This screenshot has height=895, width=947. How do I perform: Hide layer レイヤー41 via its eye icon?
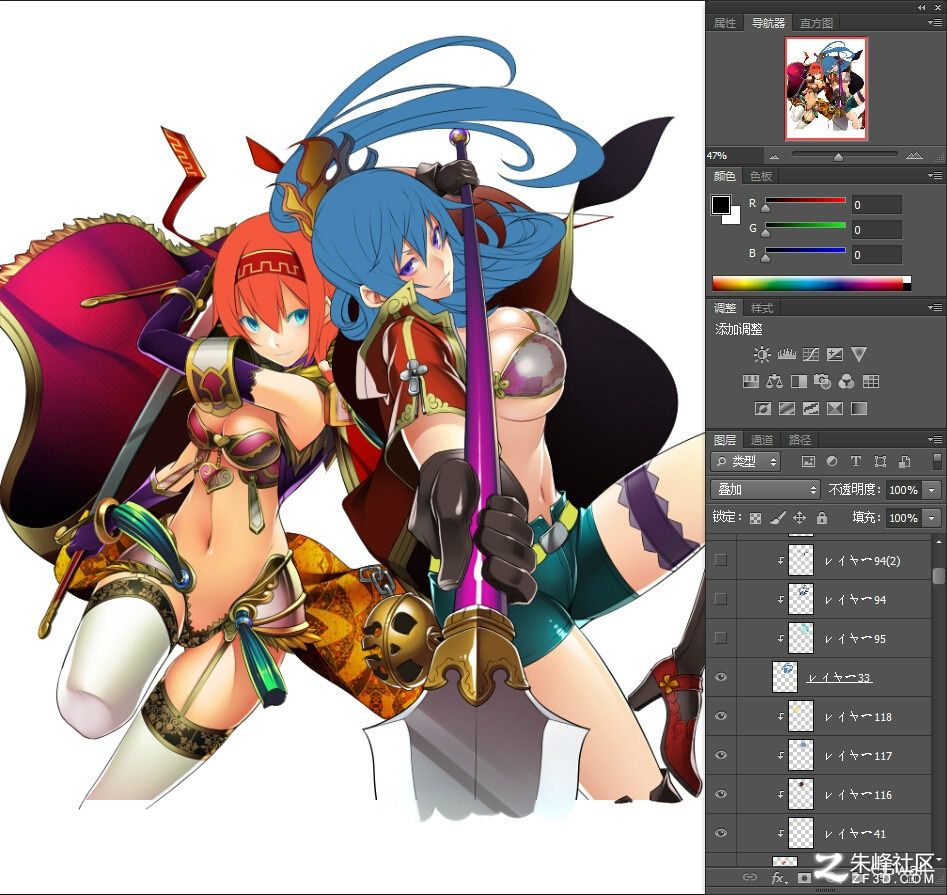coord(721,833)
